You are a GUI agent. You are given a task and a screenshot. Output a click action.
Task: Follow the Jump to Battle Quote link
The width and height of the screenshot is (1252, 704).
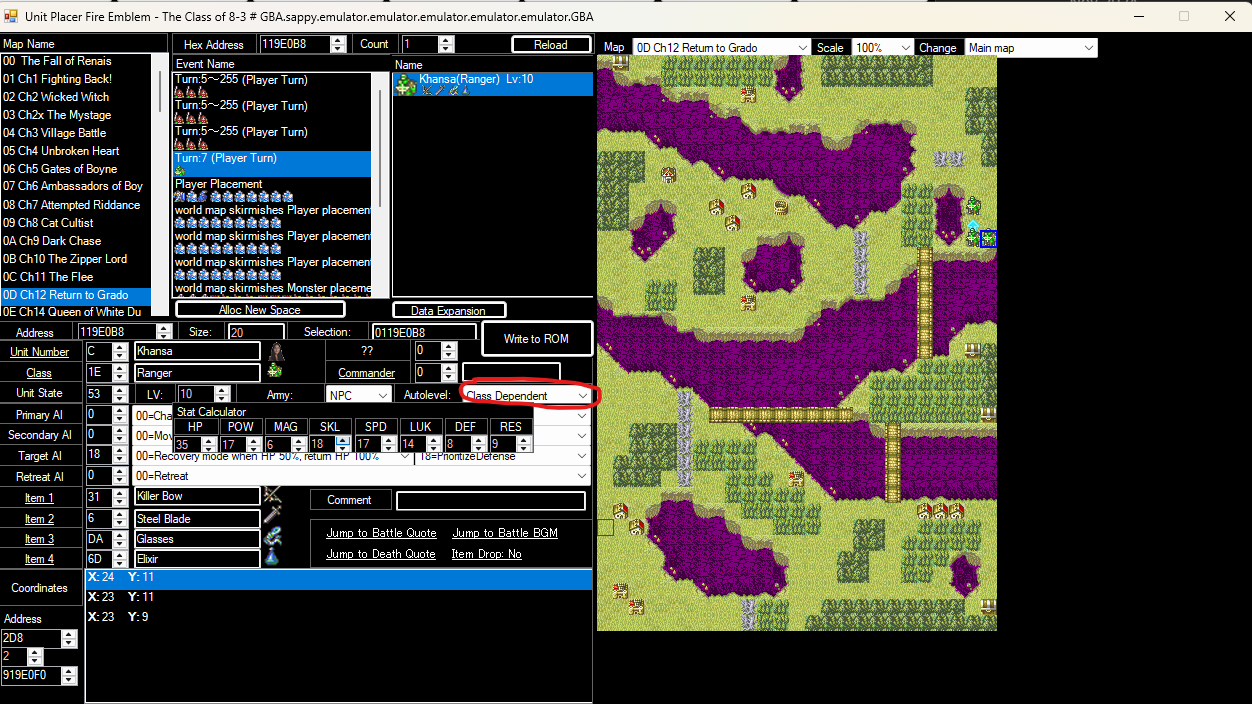[x=381, y=533]
